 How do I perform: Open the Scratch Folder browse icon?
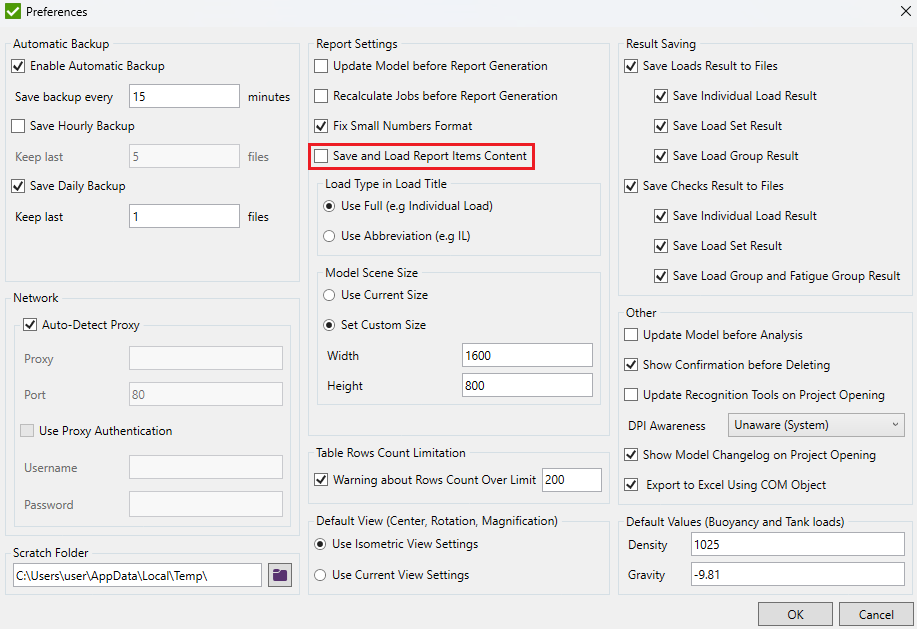point(280,574)
